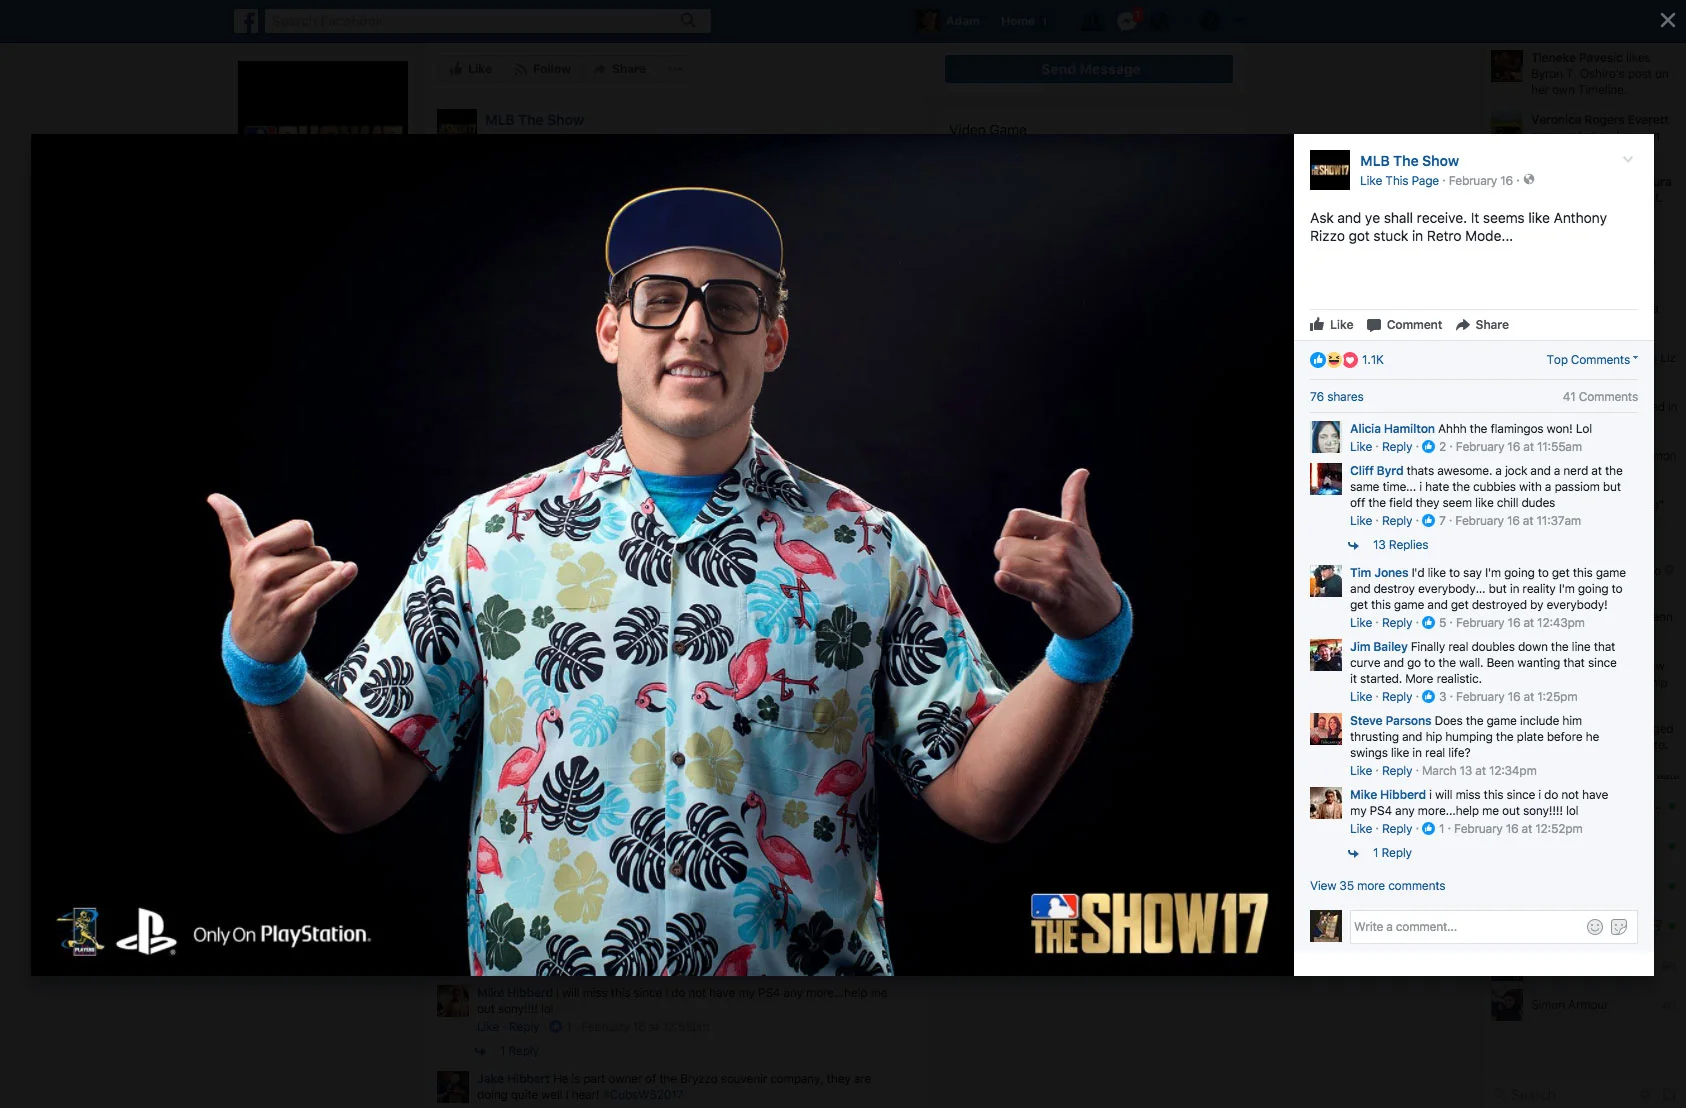Click View 35 more comments
This screenshot has height=1108, width=1686.
click(x=1377, y=886)
